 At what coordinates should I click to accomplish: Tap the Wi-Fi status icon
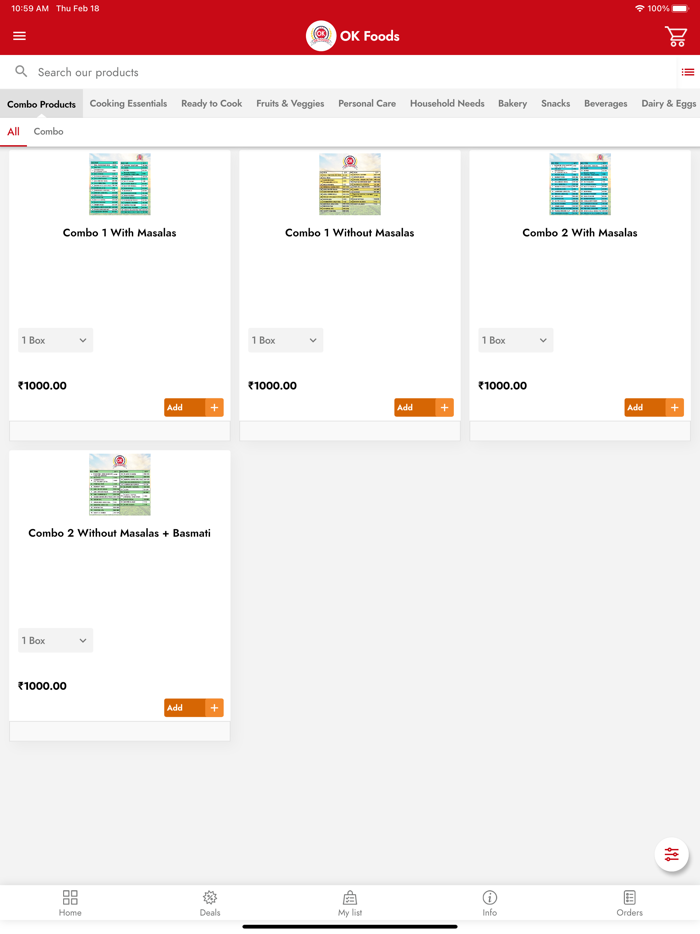point(639,8)
